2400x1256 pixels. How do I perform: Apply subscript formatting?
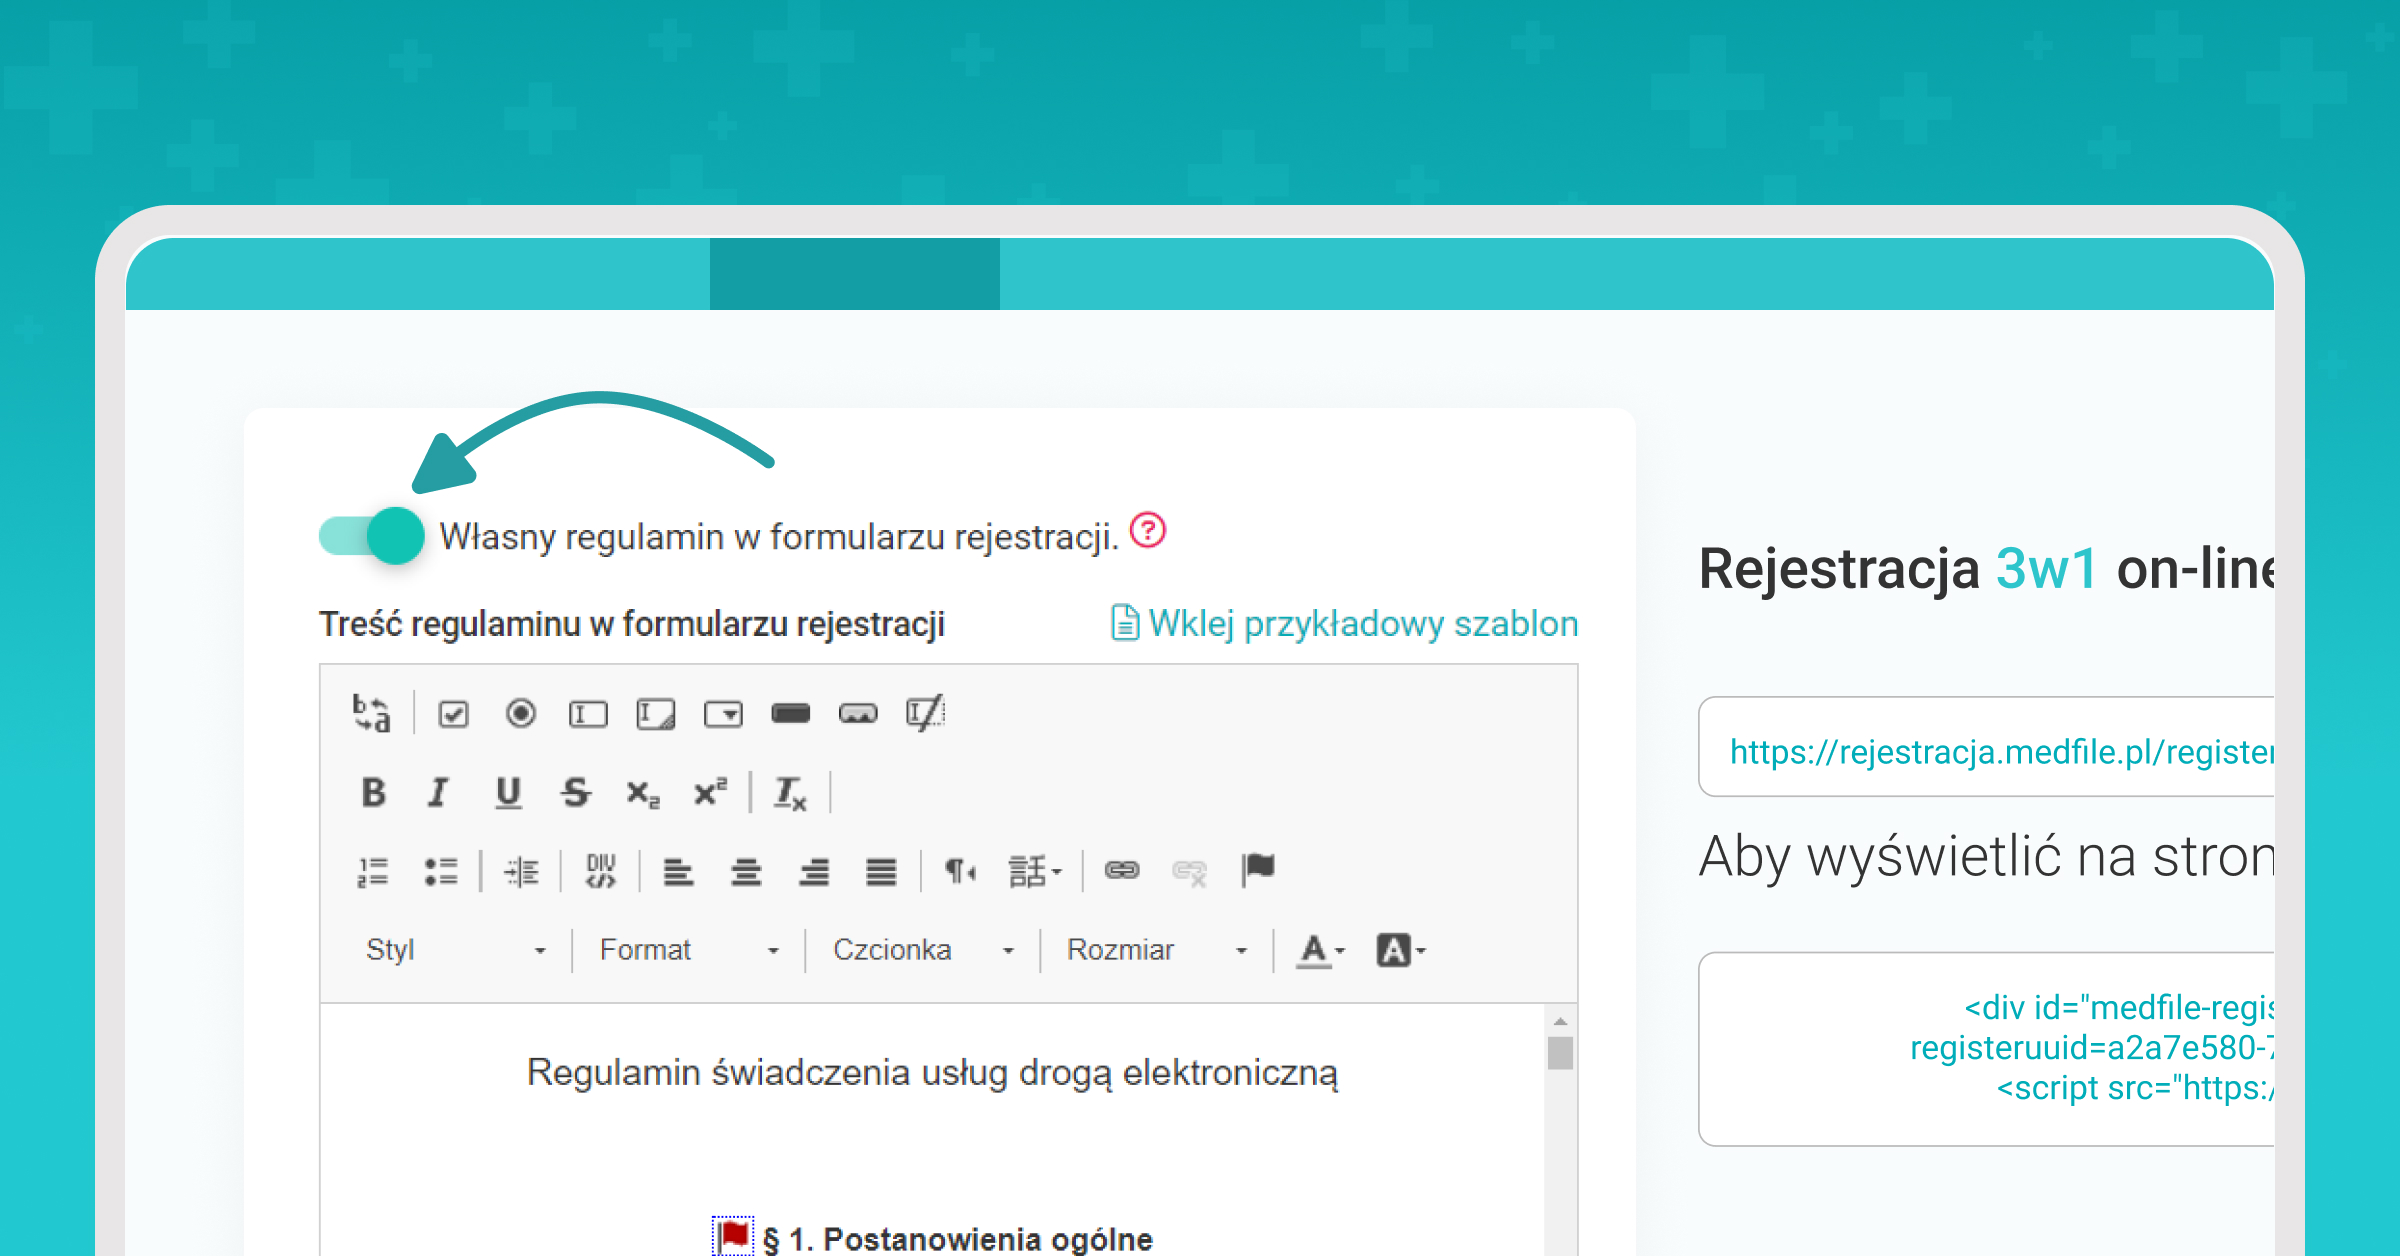(642, 793)
